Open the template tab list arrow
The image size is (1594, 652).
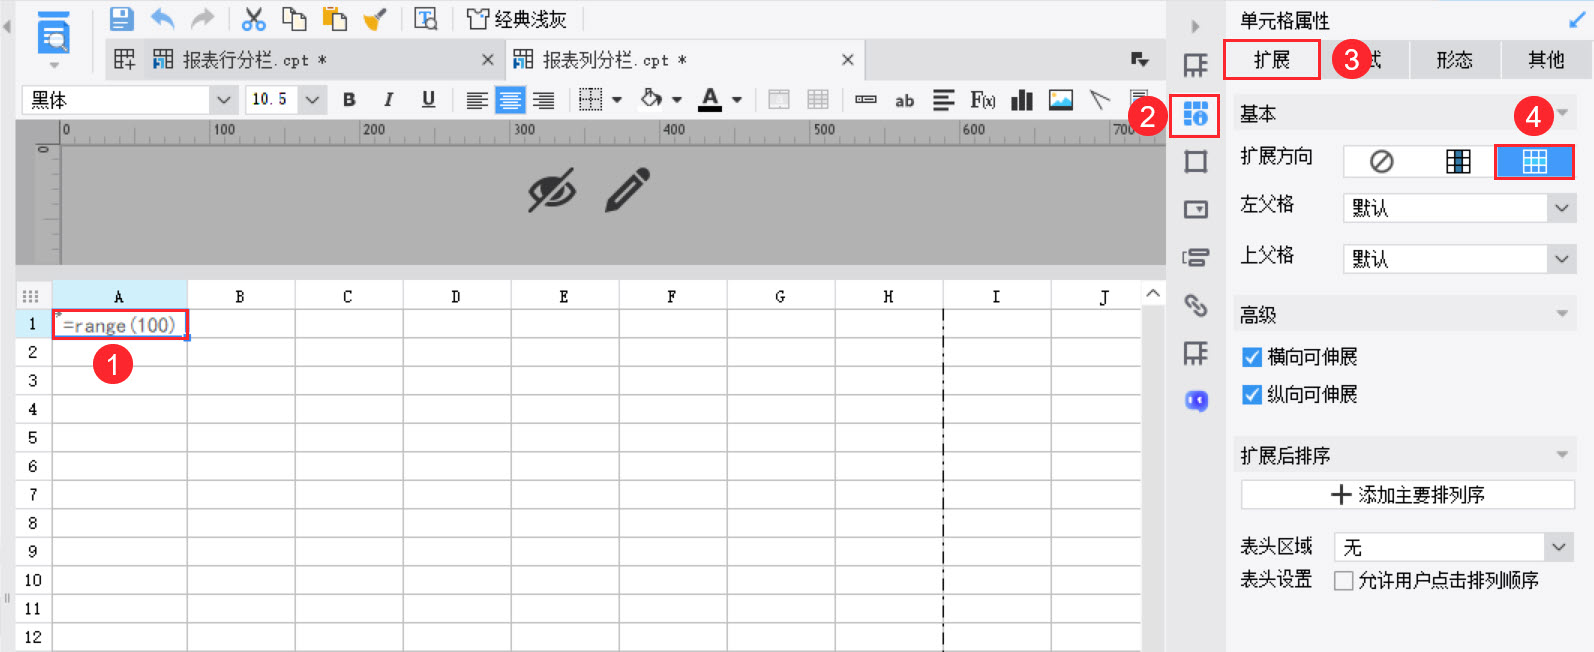coord(1139,60)
